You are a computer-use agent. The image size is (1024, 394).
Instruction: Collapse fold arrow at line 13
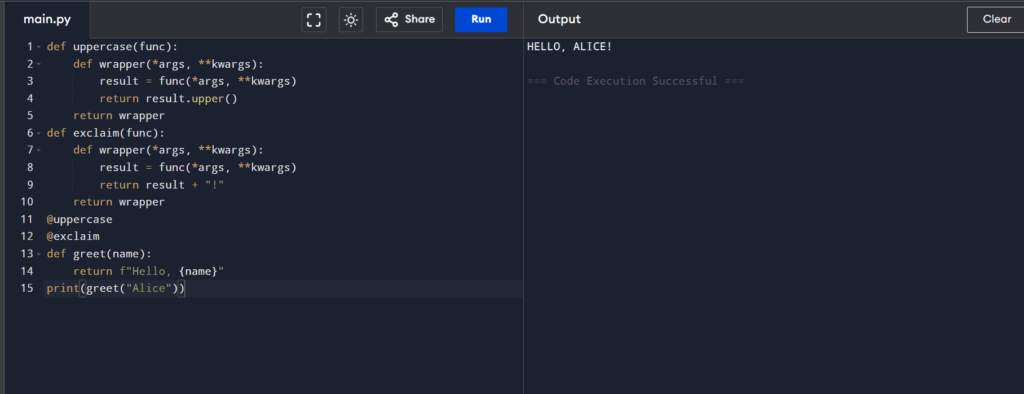click(39, 254)
